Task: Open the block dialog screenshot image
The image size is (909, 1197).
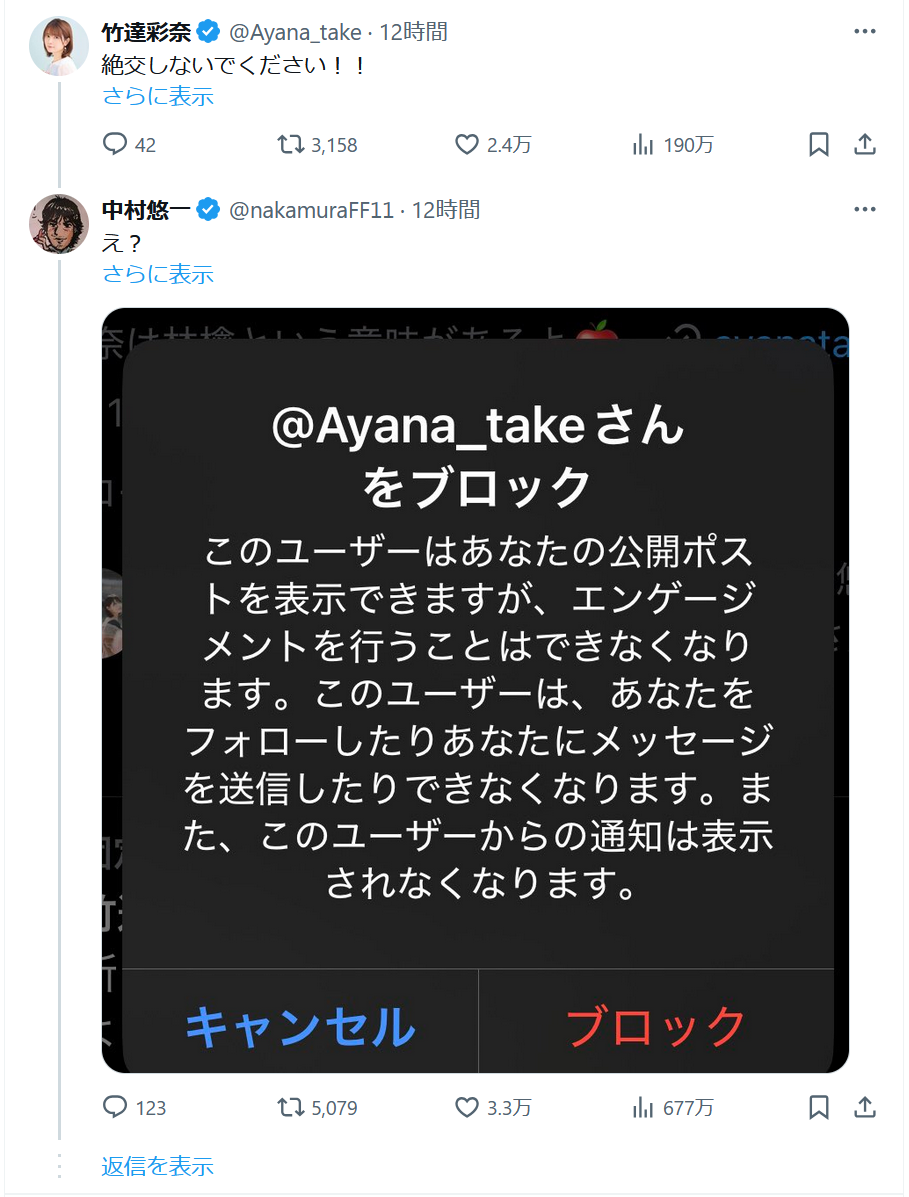Action: pyautogui.click(x=475, y=690)
